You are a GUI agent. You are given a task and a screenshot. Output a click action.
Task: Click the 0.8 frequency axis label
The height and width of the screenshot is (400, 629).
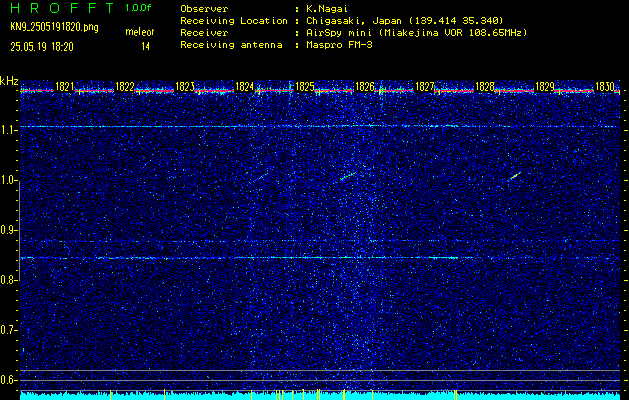pos(8,280)
